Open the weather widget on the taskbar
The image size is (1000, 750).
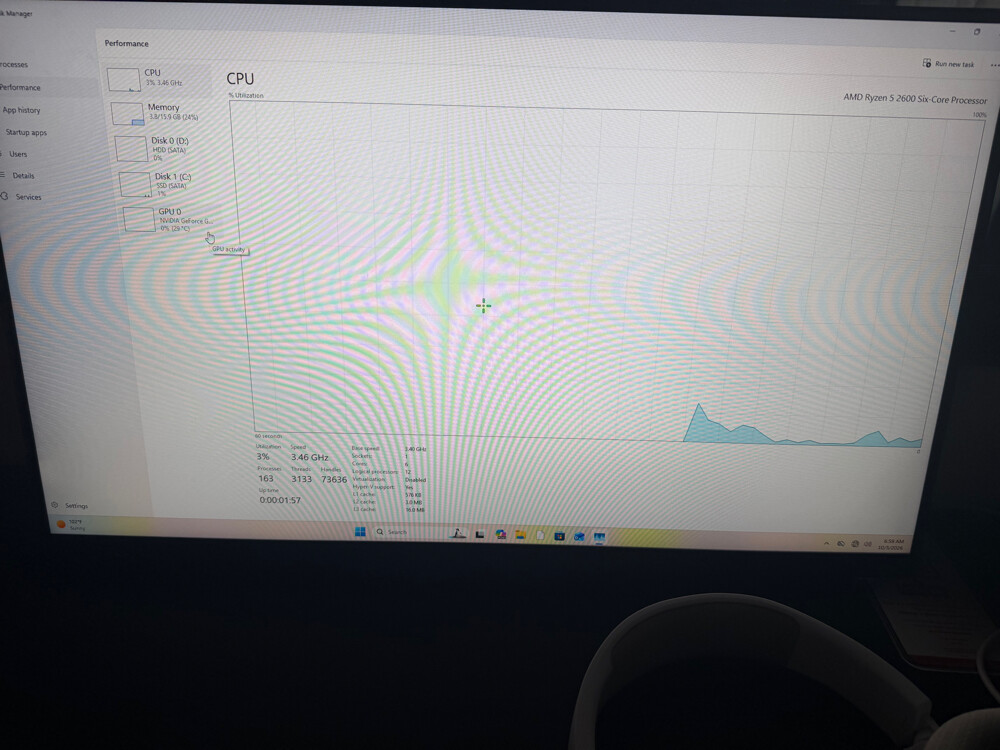71,524
